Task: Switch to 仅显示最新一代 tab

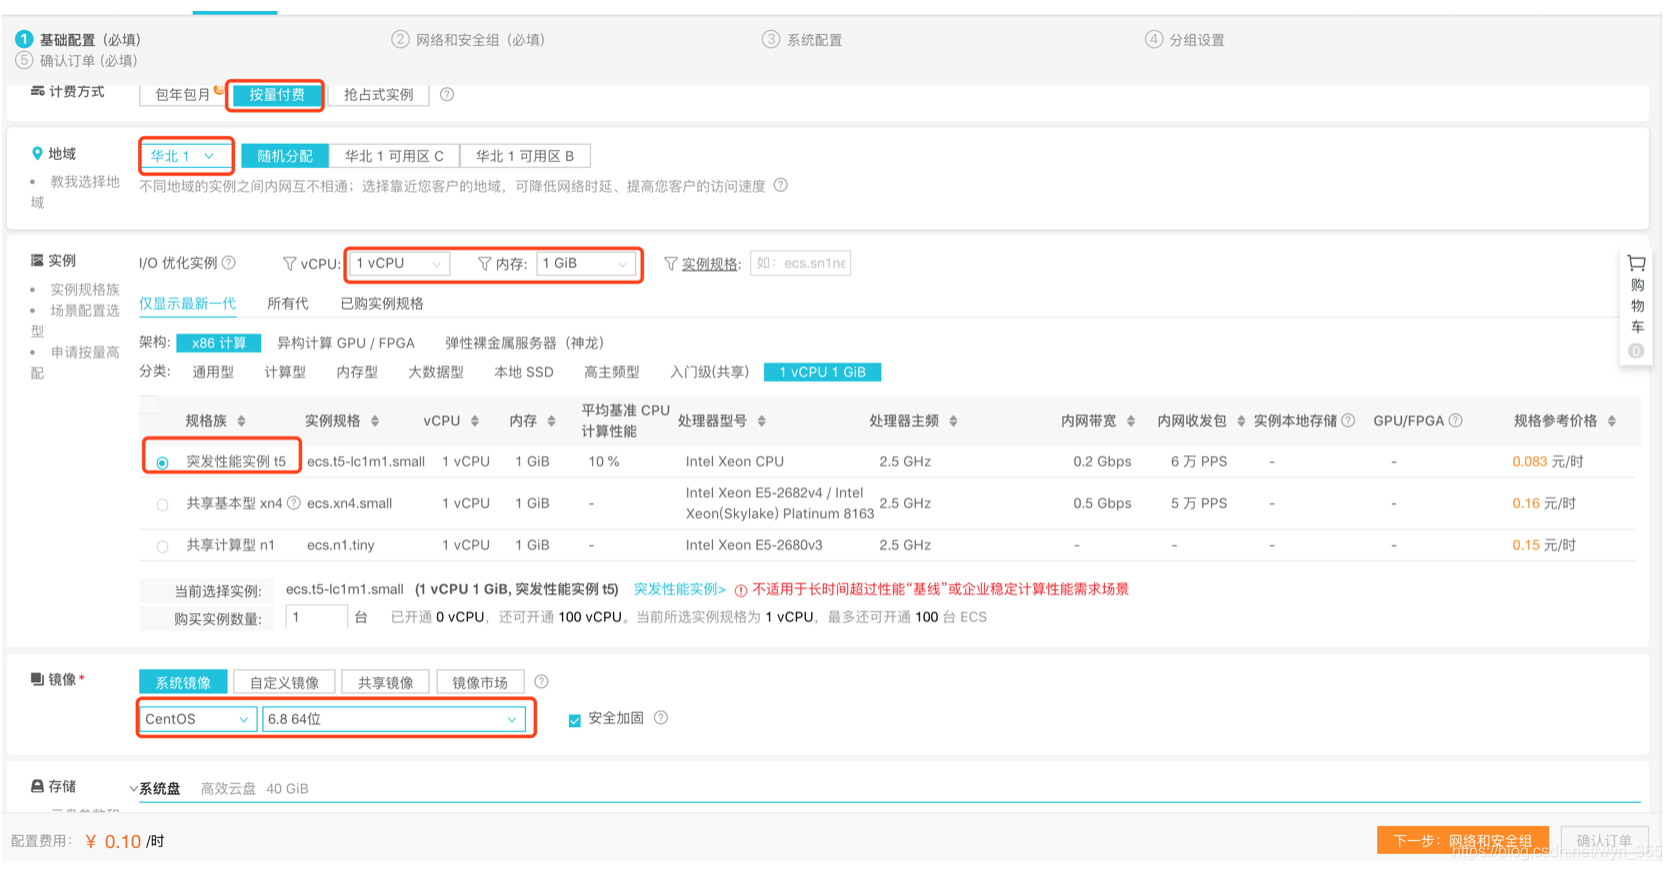Action: click(x=188, y=303)
